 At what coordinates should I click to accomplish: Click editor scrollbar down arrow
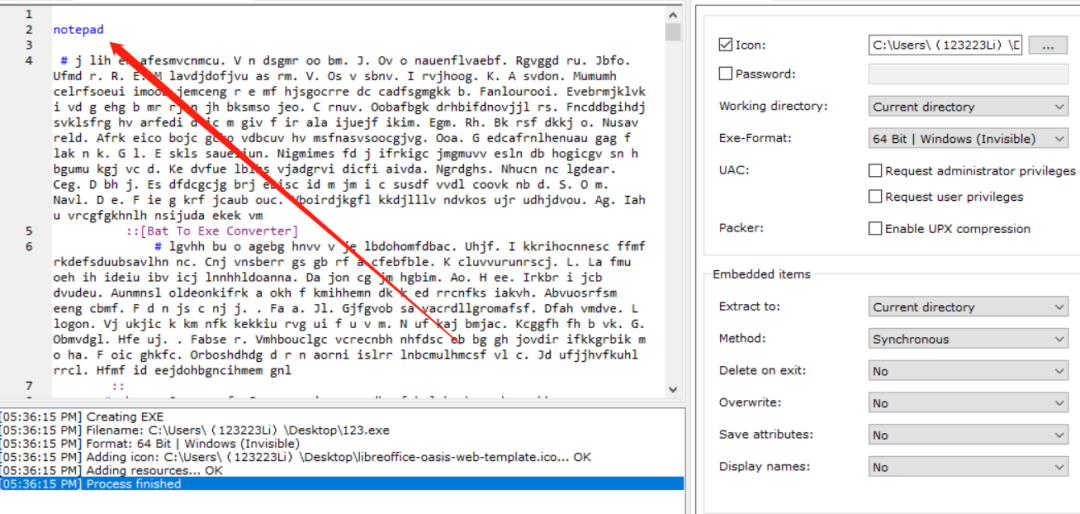(x=673, y=389)
